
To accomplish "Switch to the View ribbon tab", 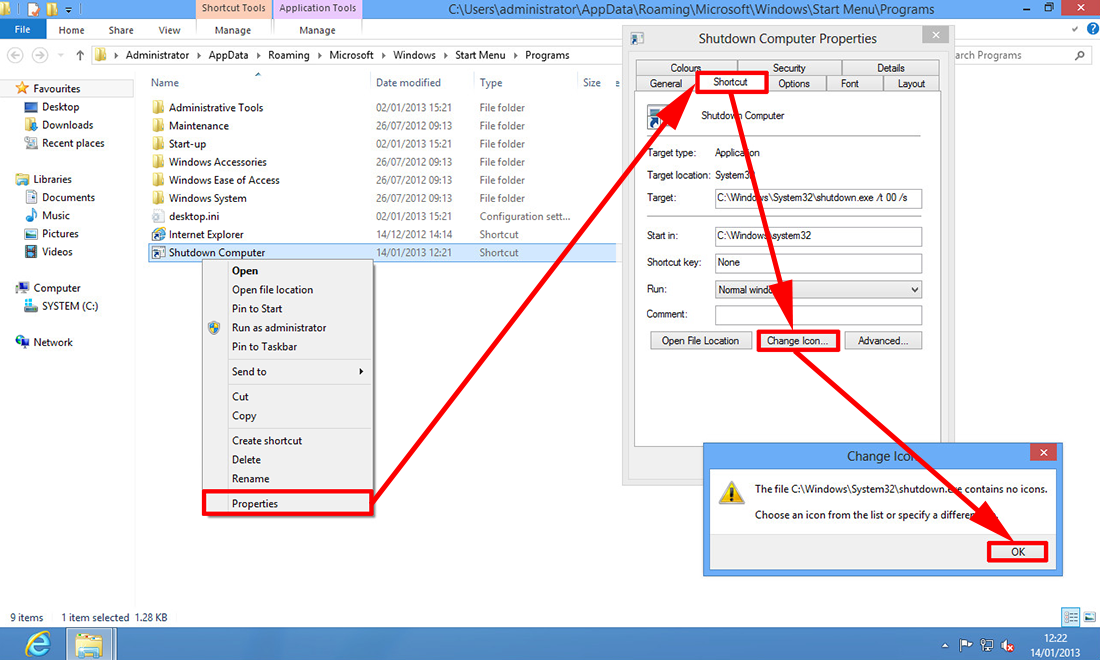I will 169,30.
